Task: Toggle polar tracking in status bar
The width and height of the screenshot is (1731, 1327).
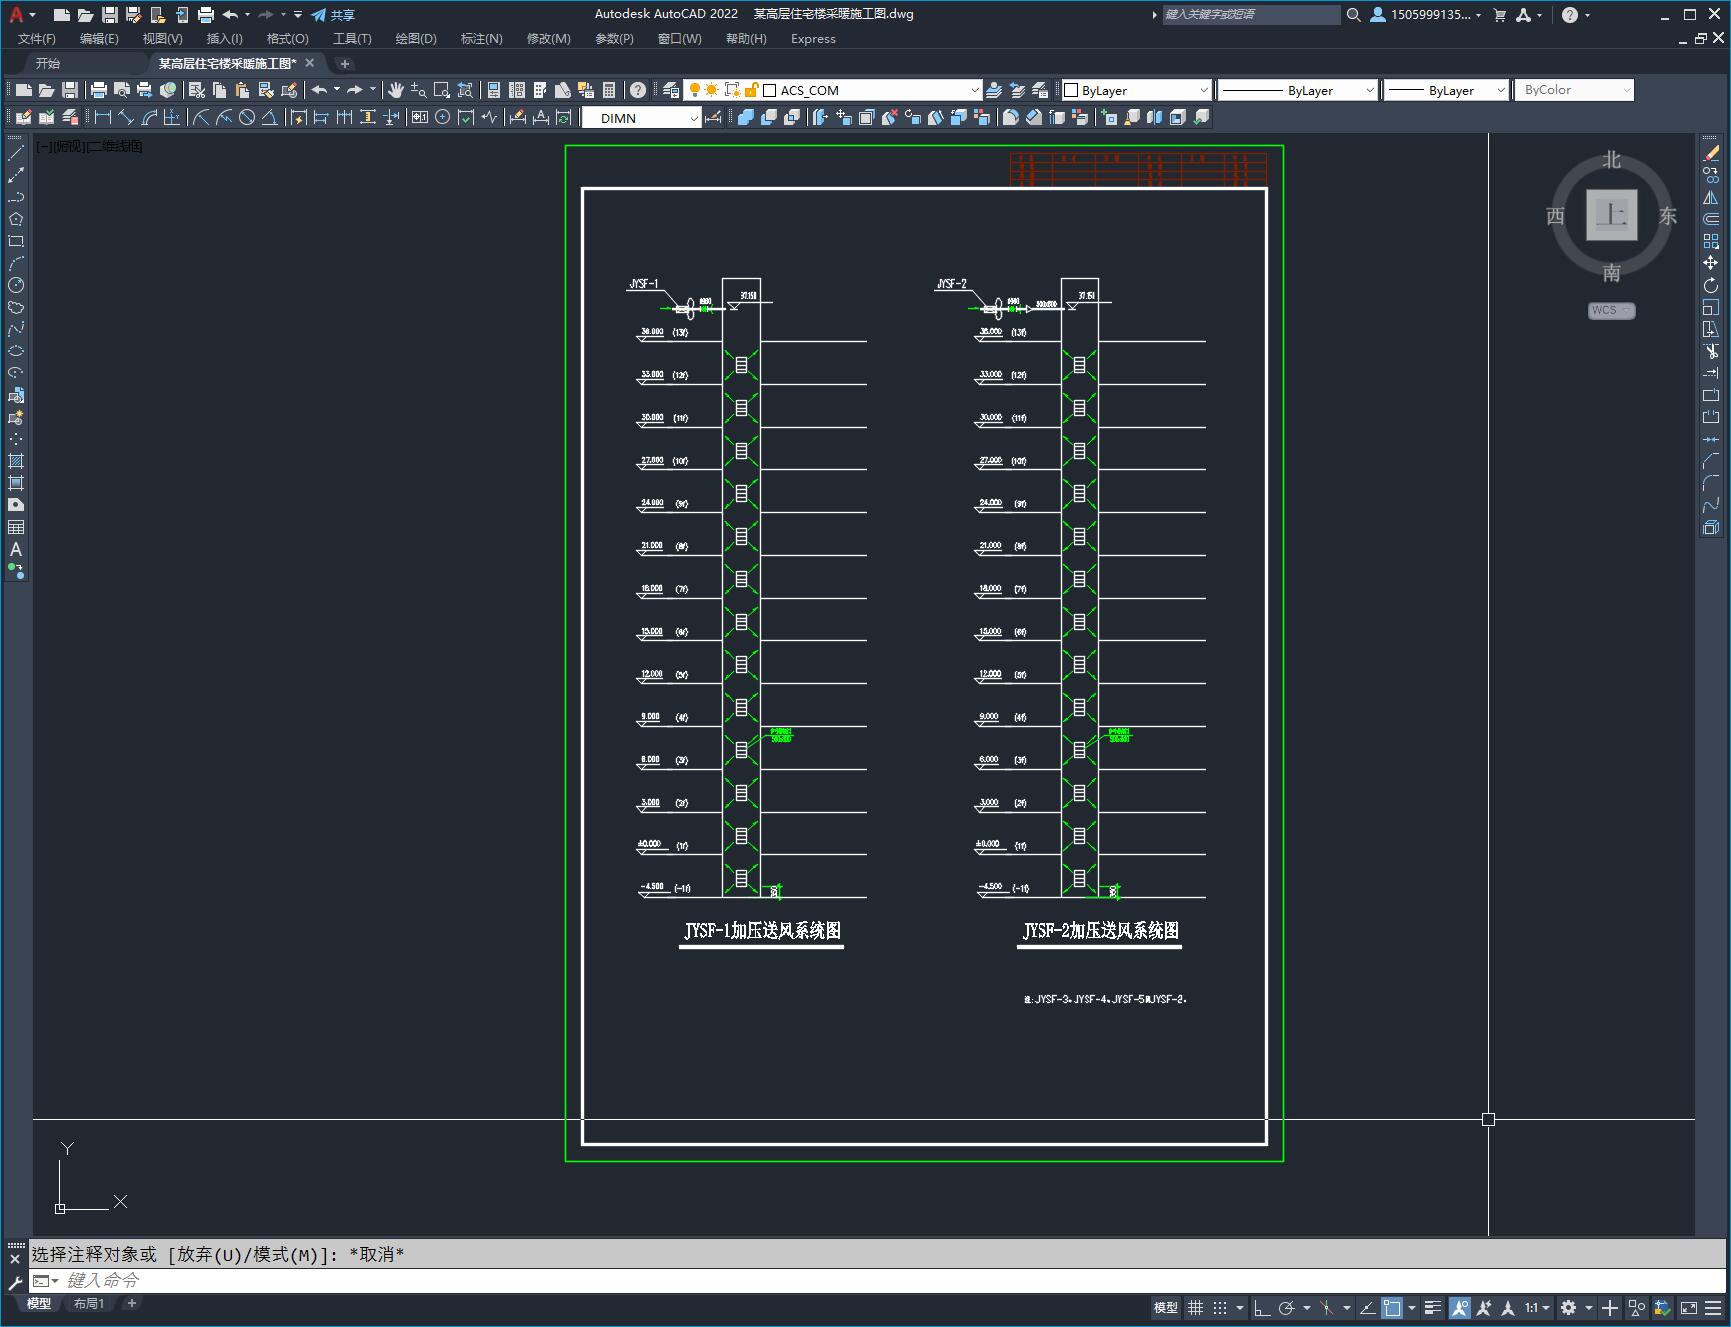Action: coord(1287,1308)
